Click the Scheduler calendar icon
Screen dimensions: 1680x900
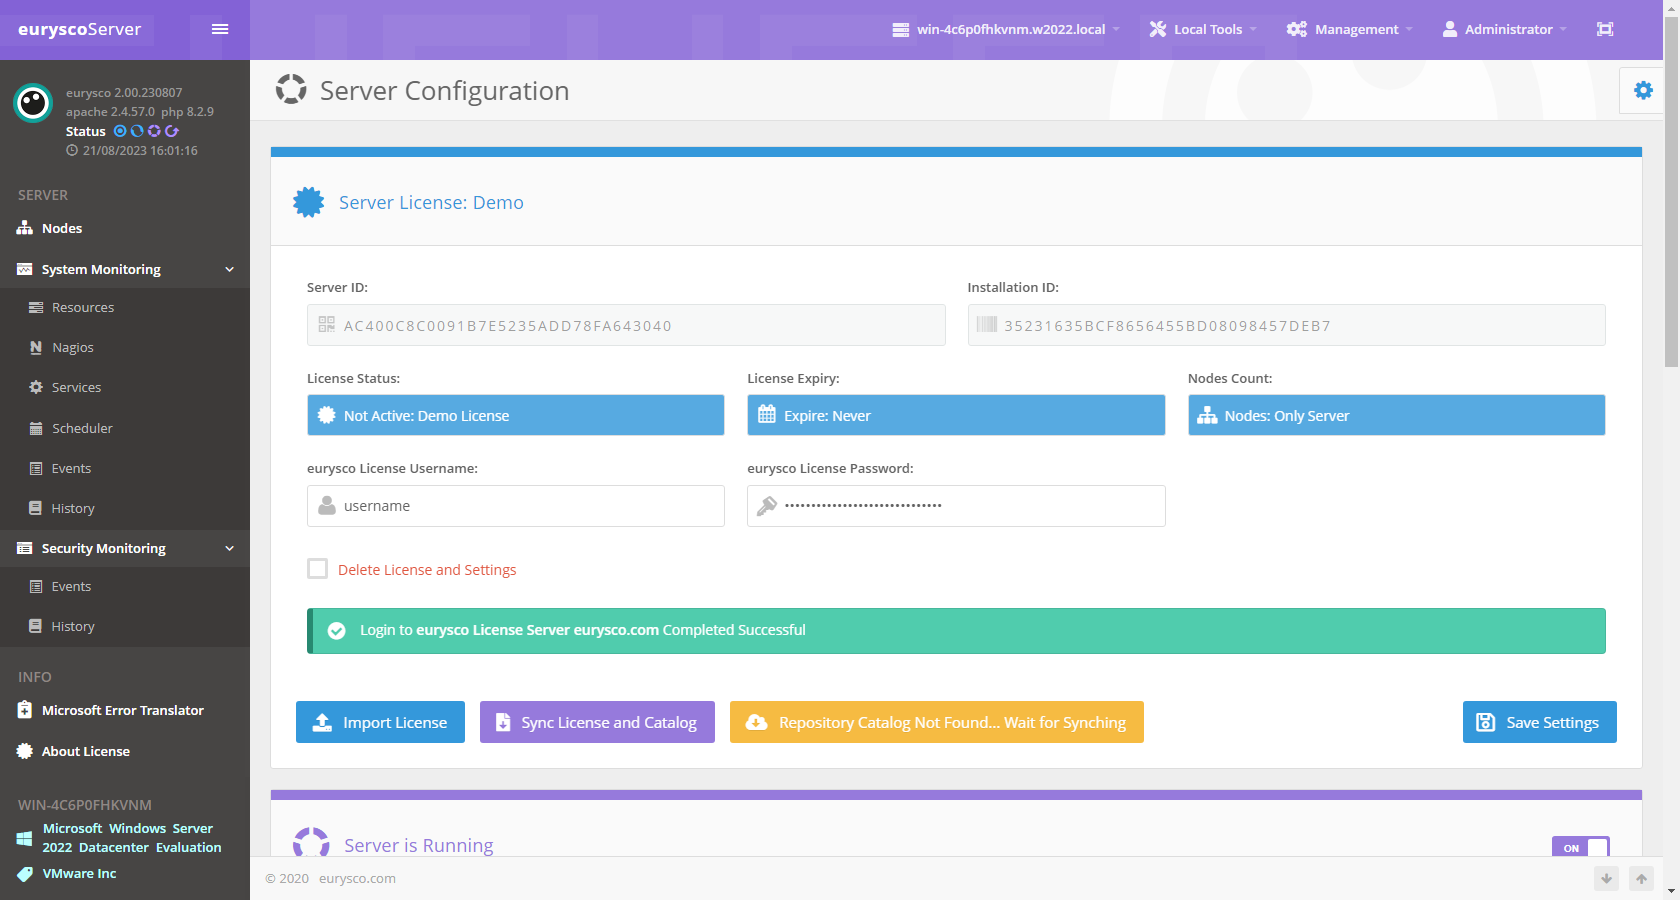(x=36, y=428)
